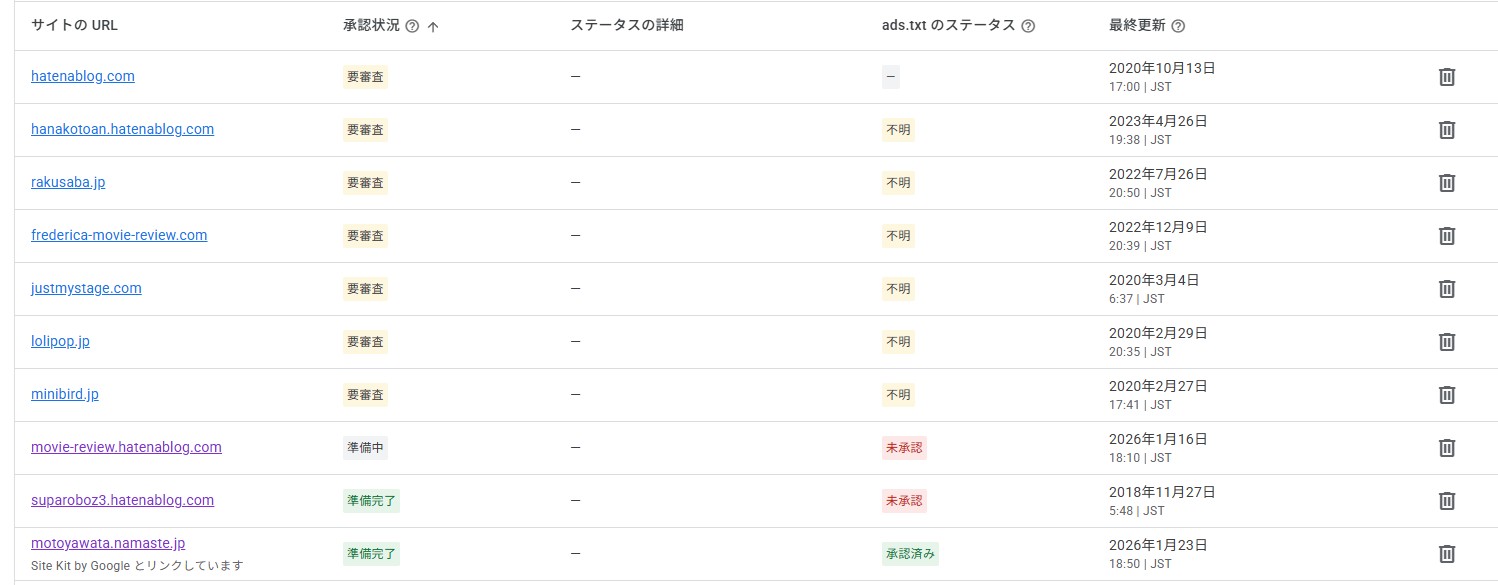Image resolution: width=1498 pixels, height=585 pixels.
Task: Open the help icon next to 承認状況
Action: [413, 26]
